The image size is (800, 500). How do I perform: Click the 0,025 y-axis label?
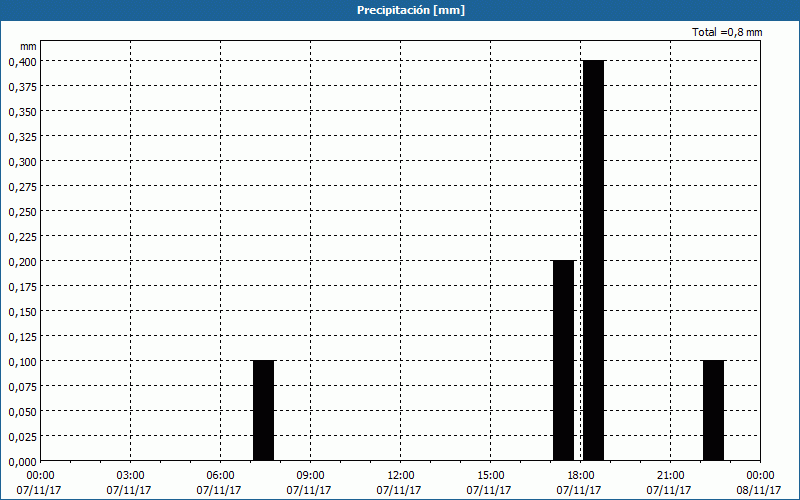22,436
